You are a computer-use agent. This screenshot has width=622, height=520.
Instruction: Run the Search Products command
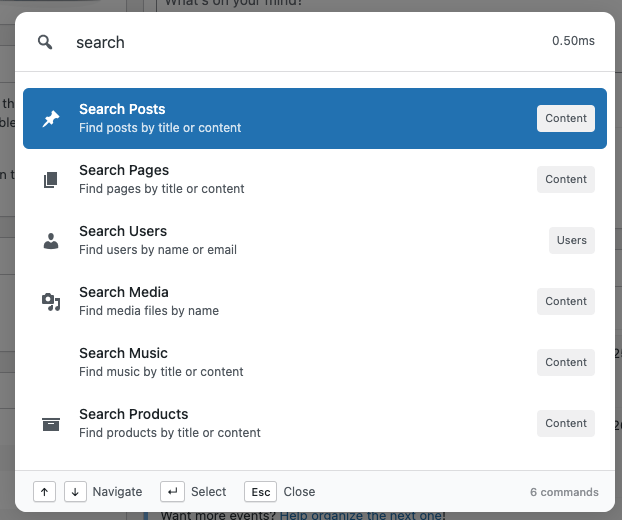pos(315,424)
